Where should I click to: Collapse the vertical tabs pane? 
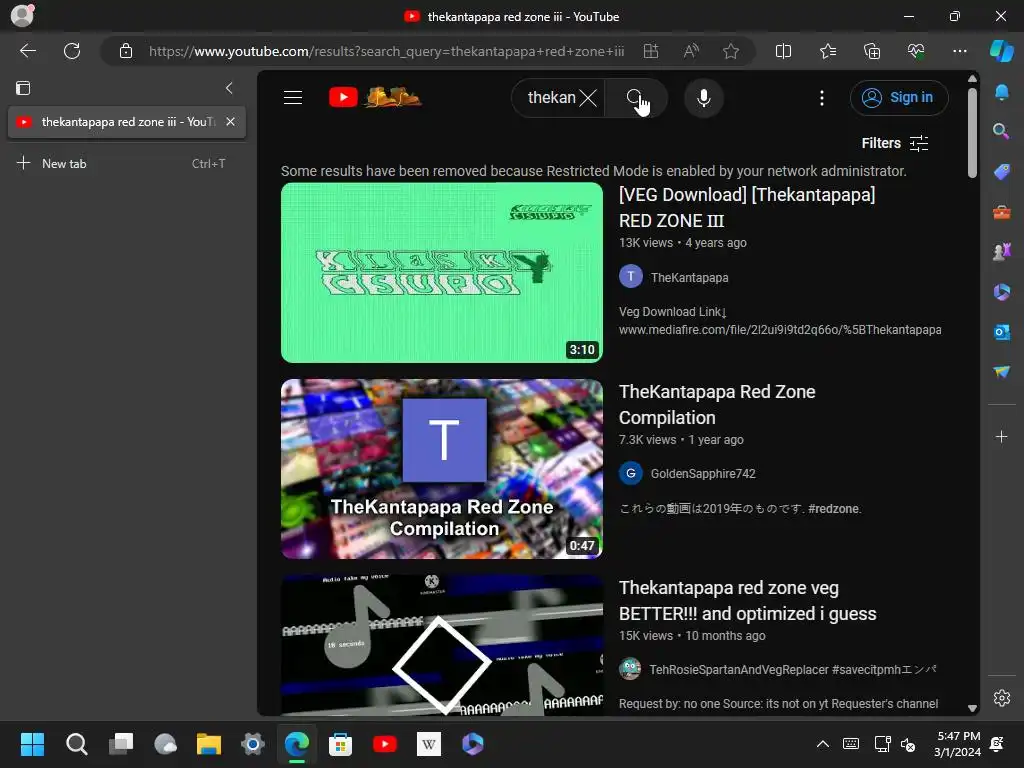tap(229, 88)
